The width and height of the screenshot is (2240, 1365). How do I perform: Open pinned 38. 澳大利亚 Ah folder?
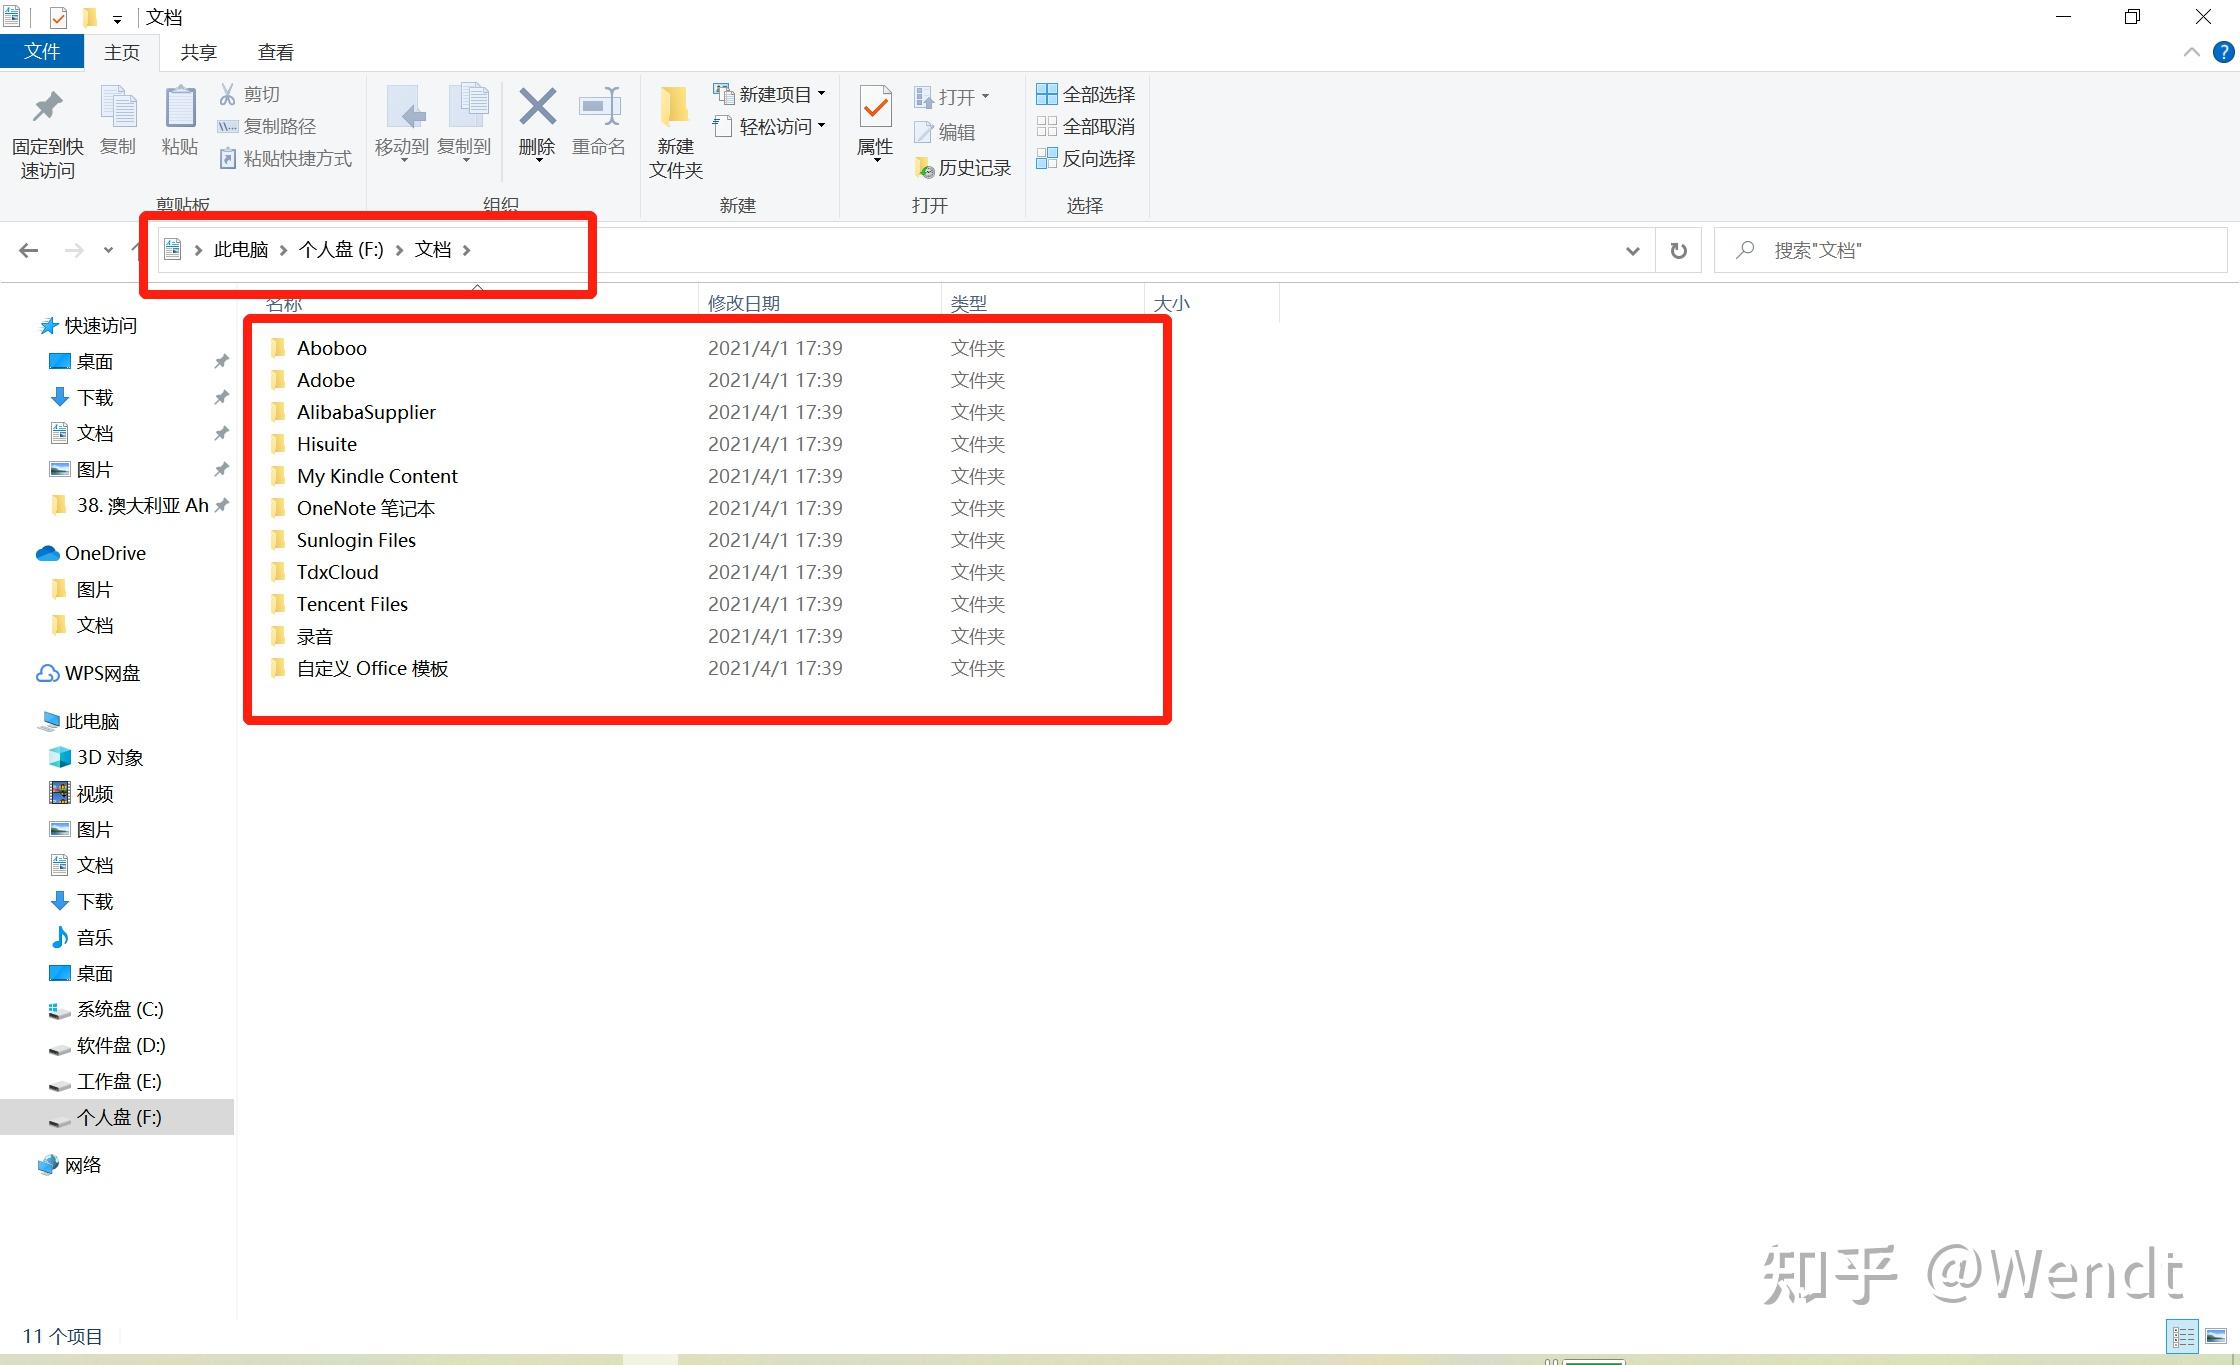coord(142,505)
